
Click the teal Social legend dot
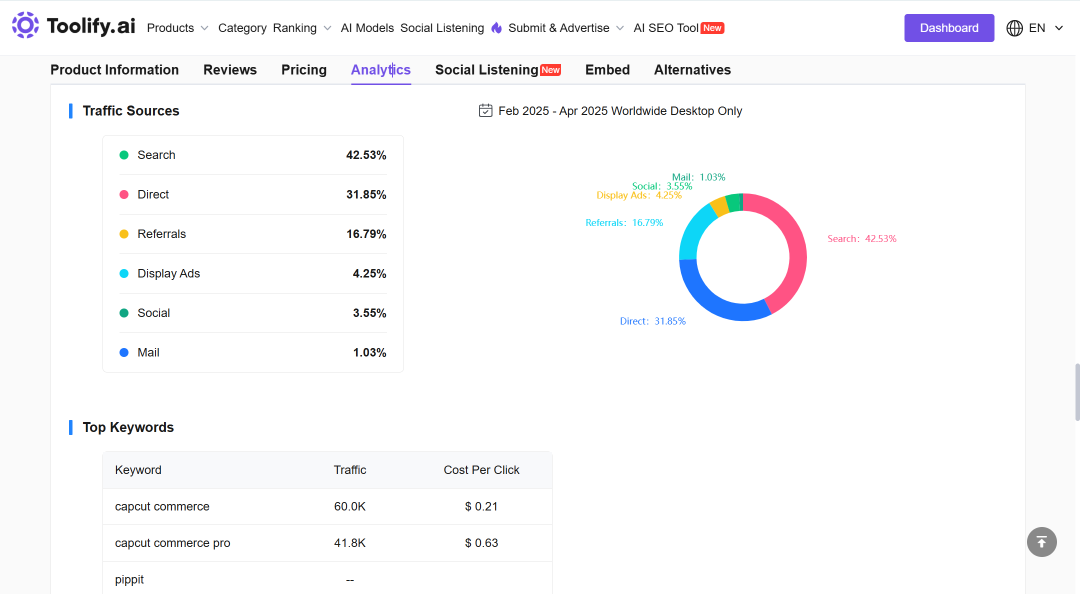[x=124, y=313]
